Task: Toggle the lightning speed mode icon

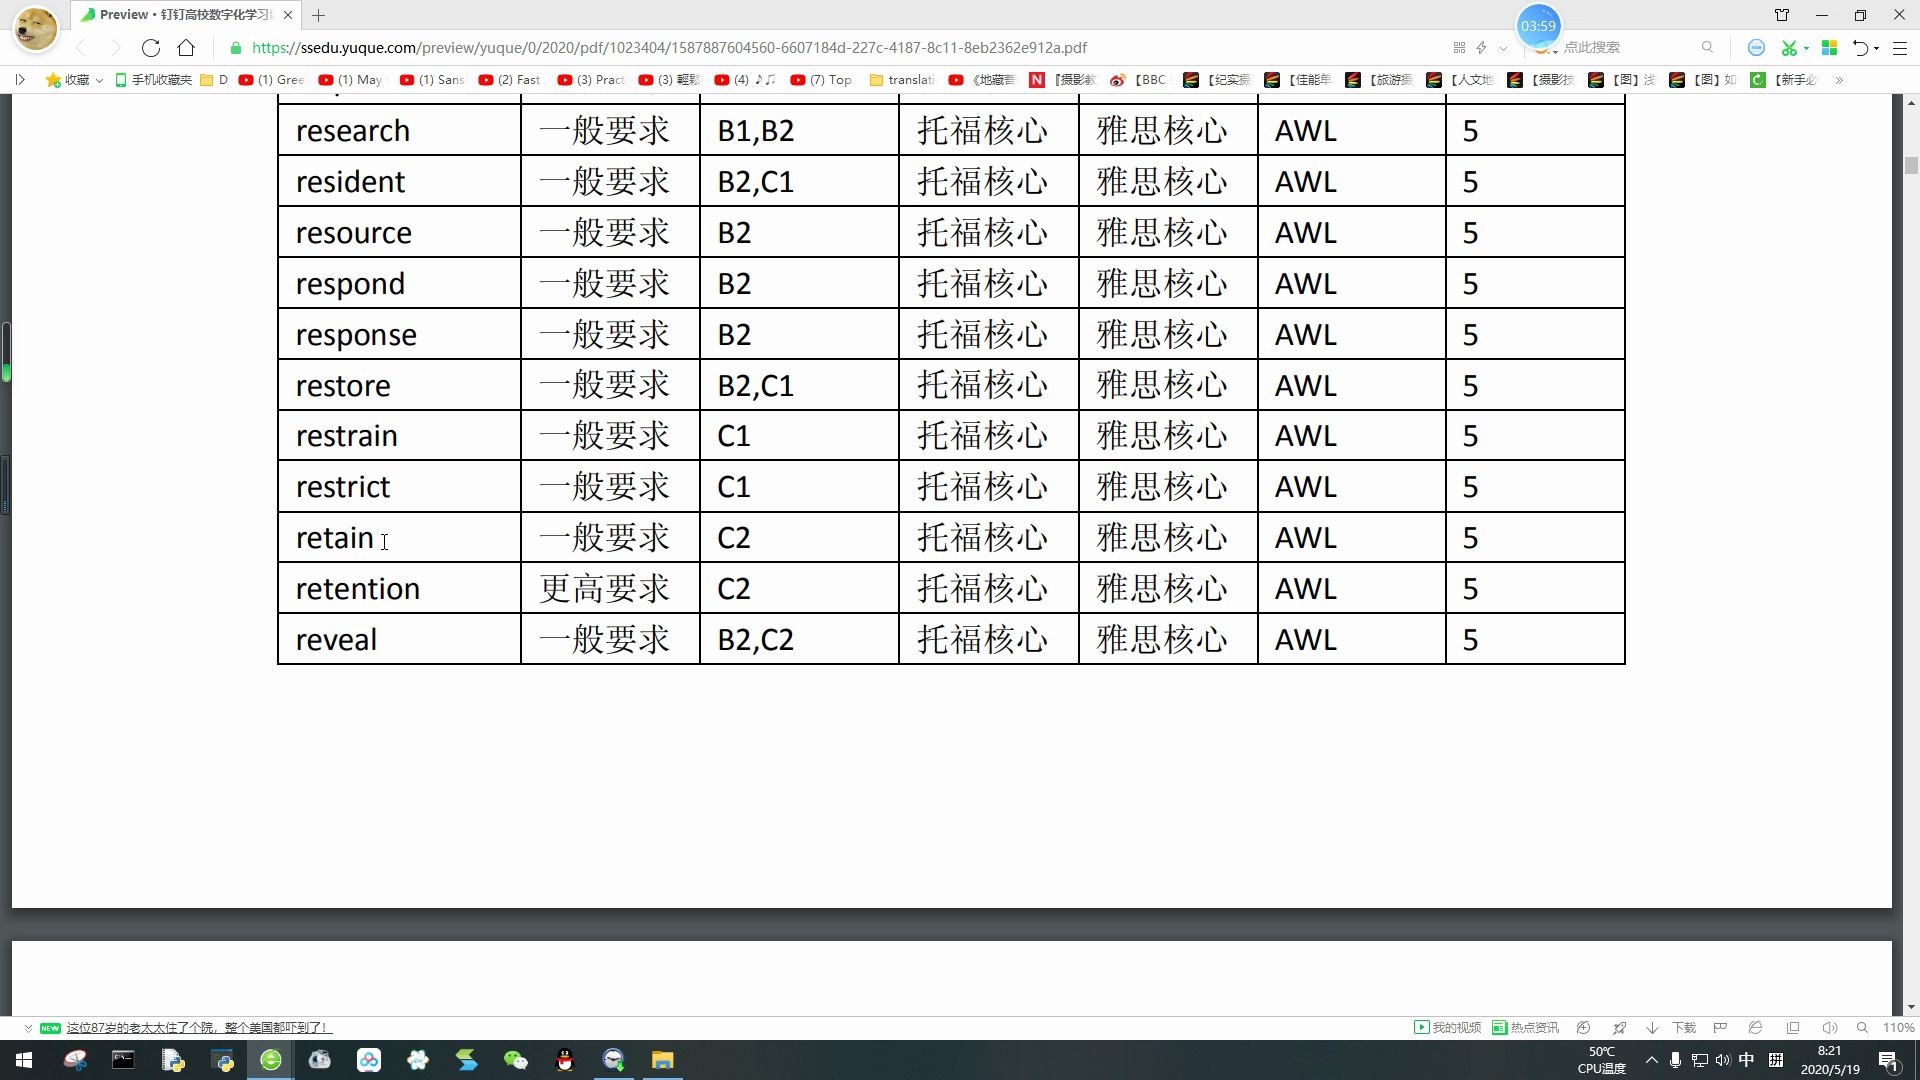Action: [x=1482, y=47]
